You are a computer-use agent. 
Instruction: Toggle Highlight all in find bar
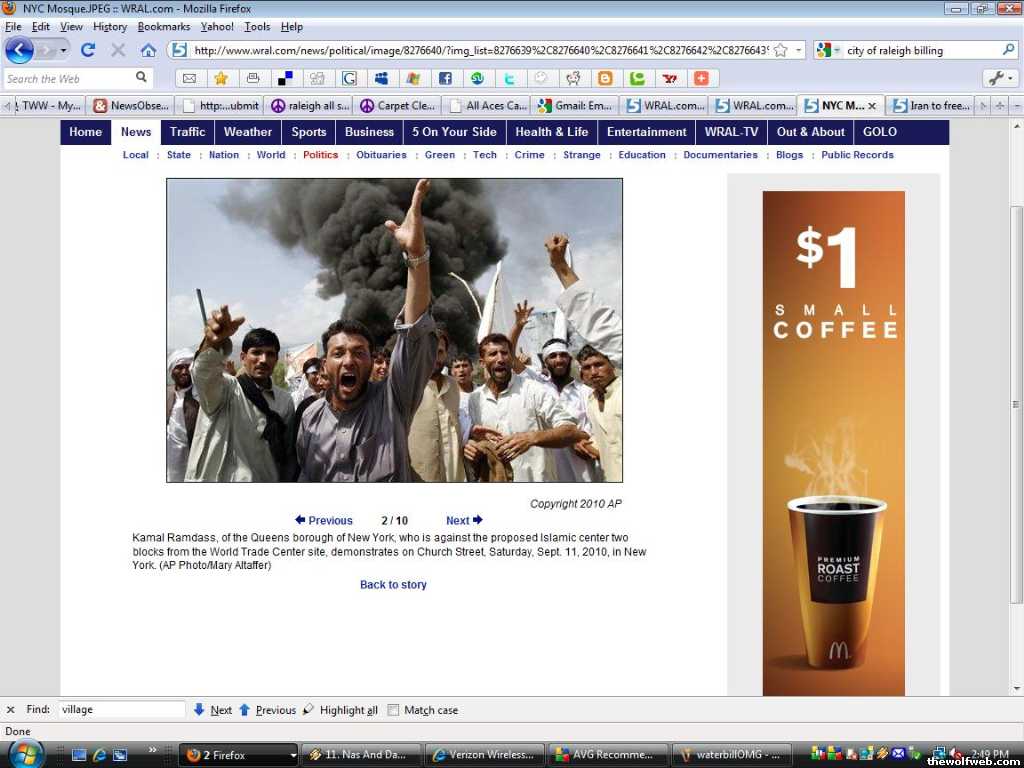(x=341, y=710)
